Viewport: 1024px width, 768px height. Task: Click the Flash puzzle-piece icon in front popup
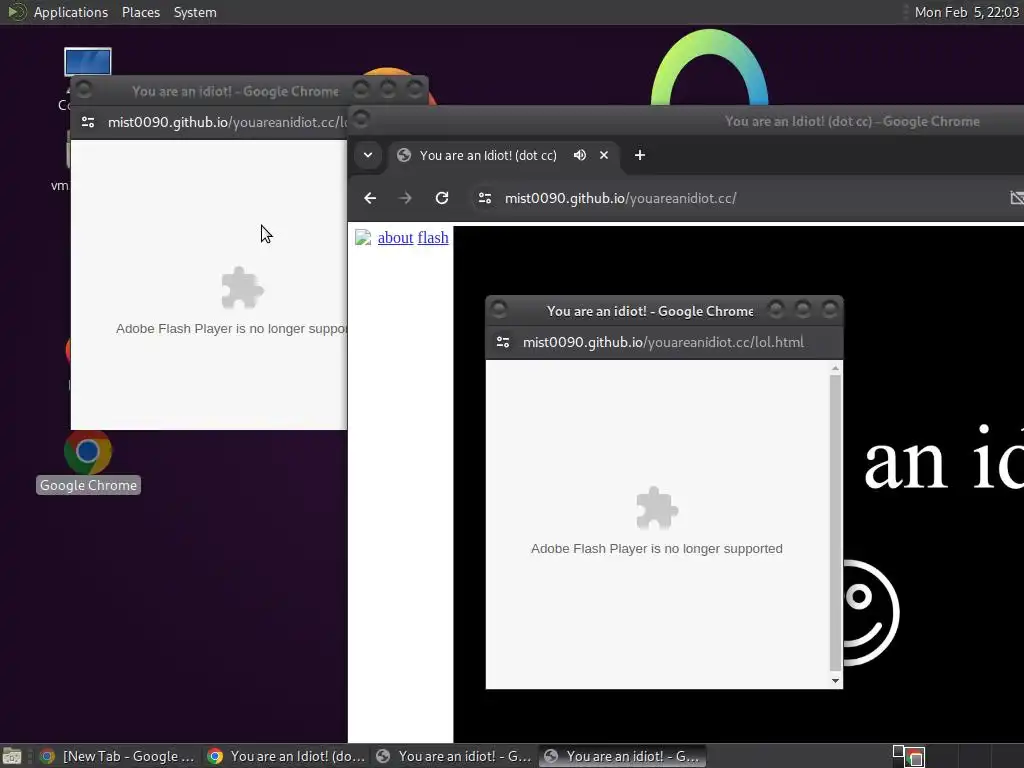(656, 508)
